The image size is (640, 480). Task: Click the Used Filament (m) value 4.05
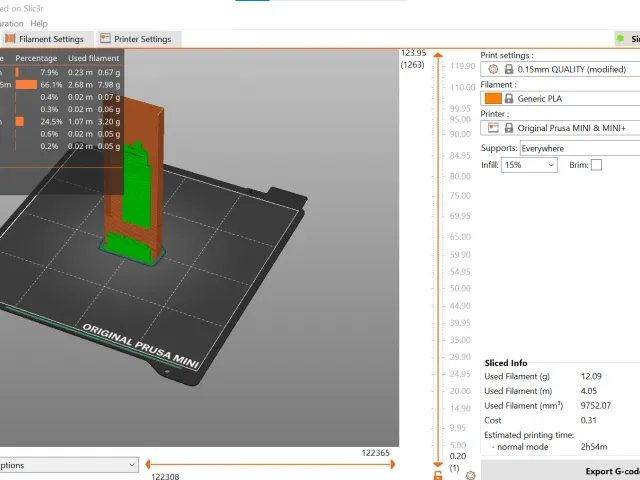pos(589,391)
